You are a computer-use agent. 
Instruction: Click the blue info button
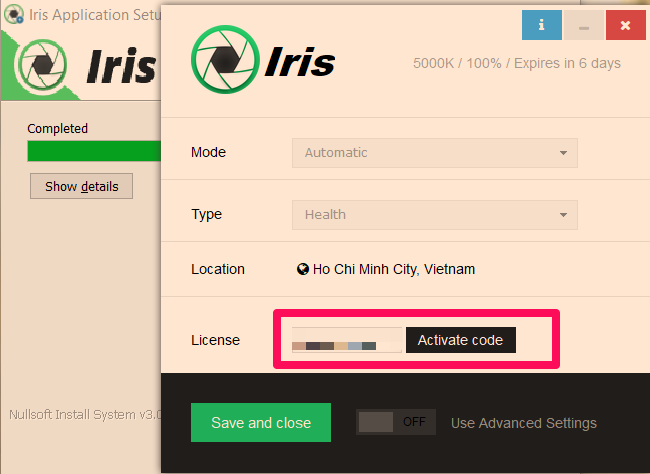[541, 25]
